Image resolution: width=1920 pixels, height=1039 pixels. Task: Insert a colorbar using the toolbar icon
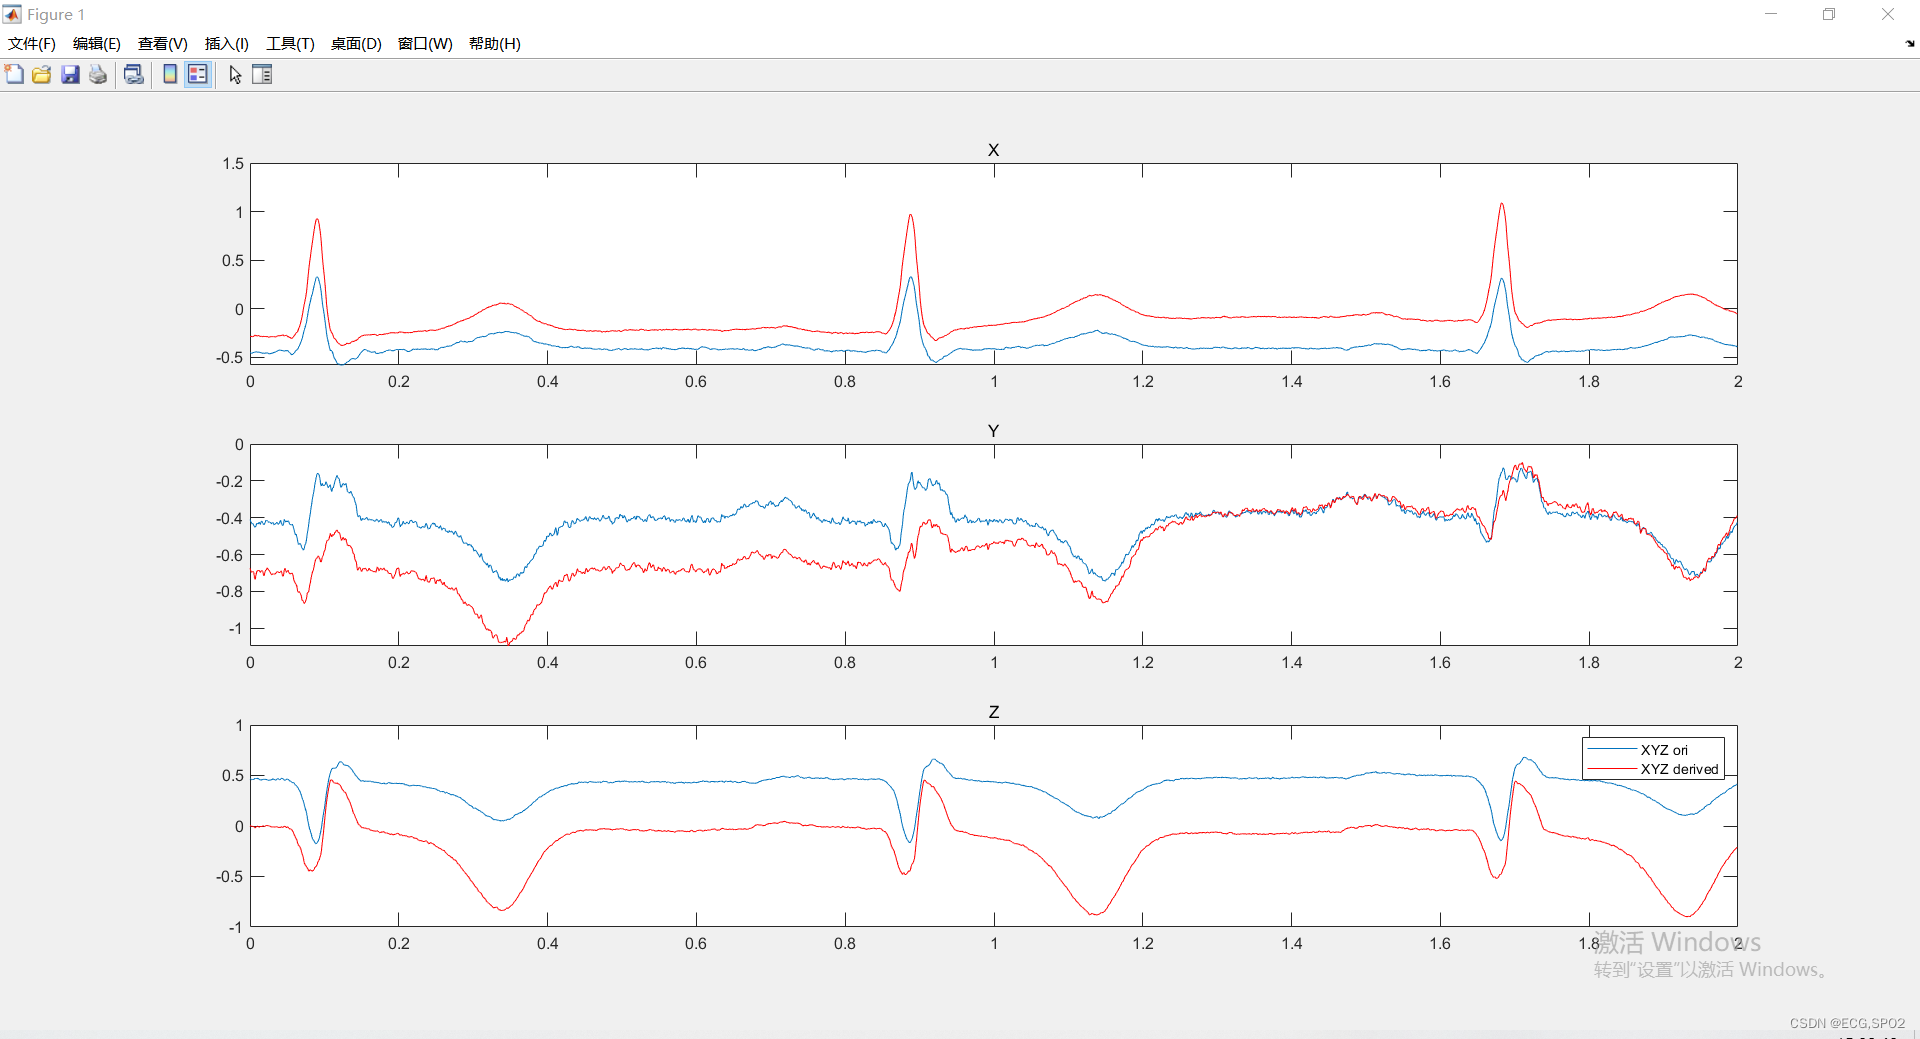(170, 74)
